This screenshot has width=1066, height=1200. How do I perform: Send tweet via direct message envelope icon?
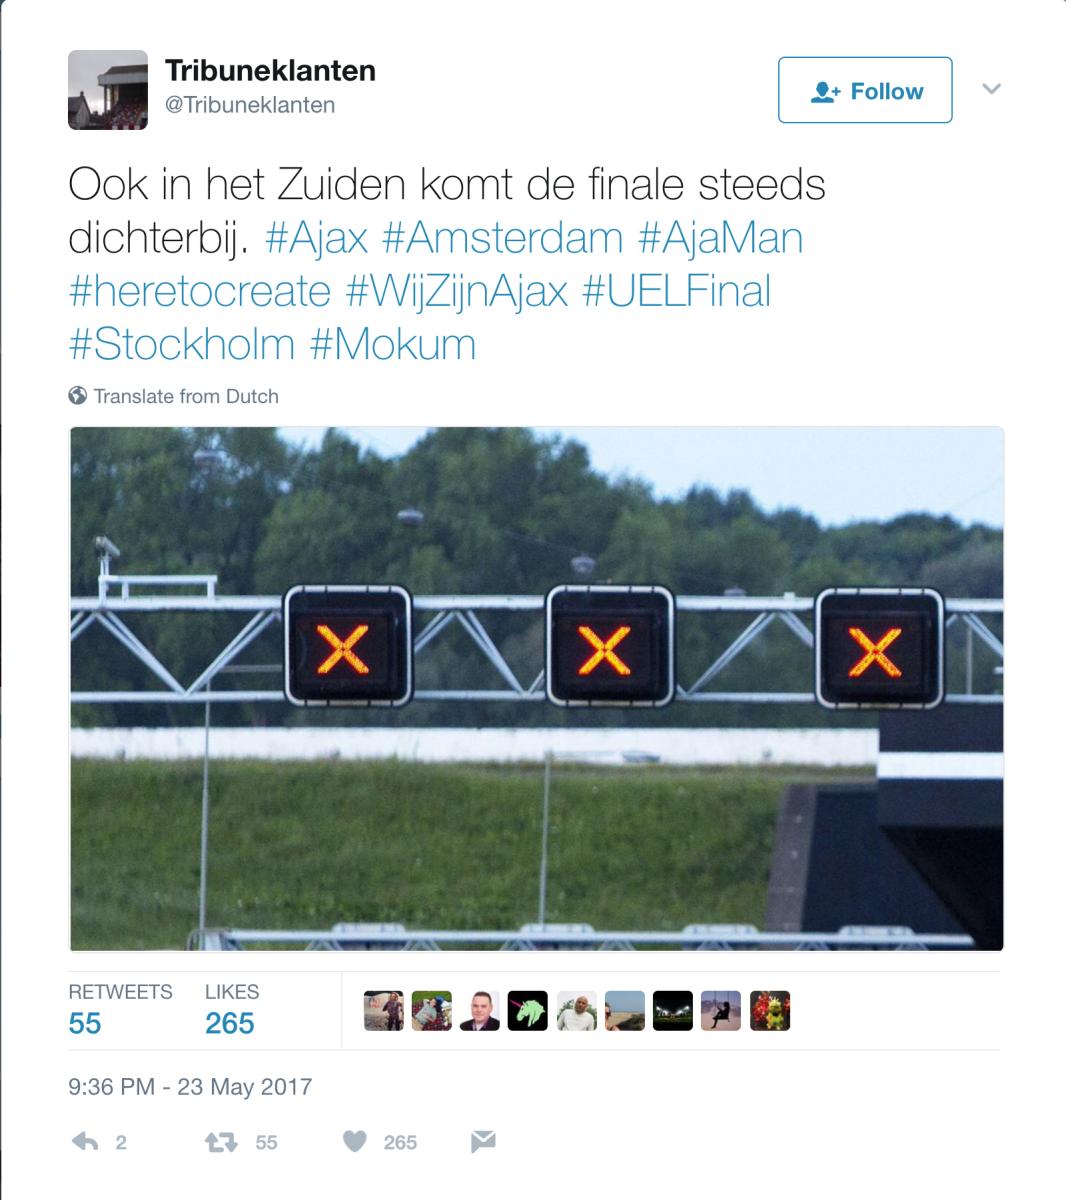coord(483,1142)
